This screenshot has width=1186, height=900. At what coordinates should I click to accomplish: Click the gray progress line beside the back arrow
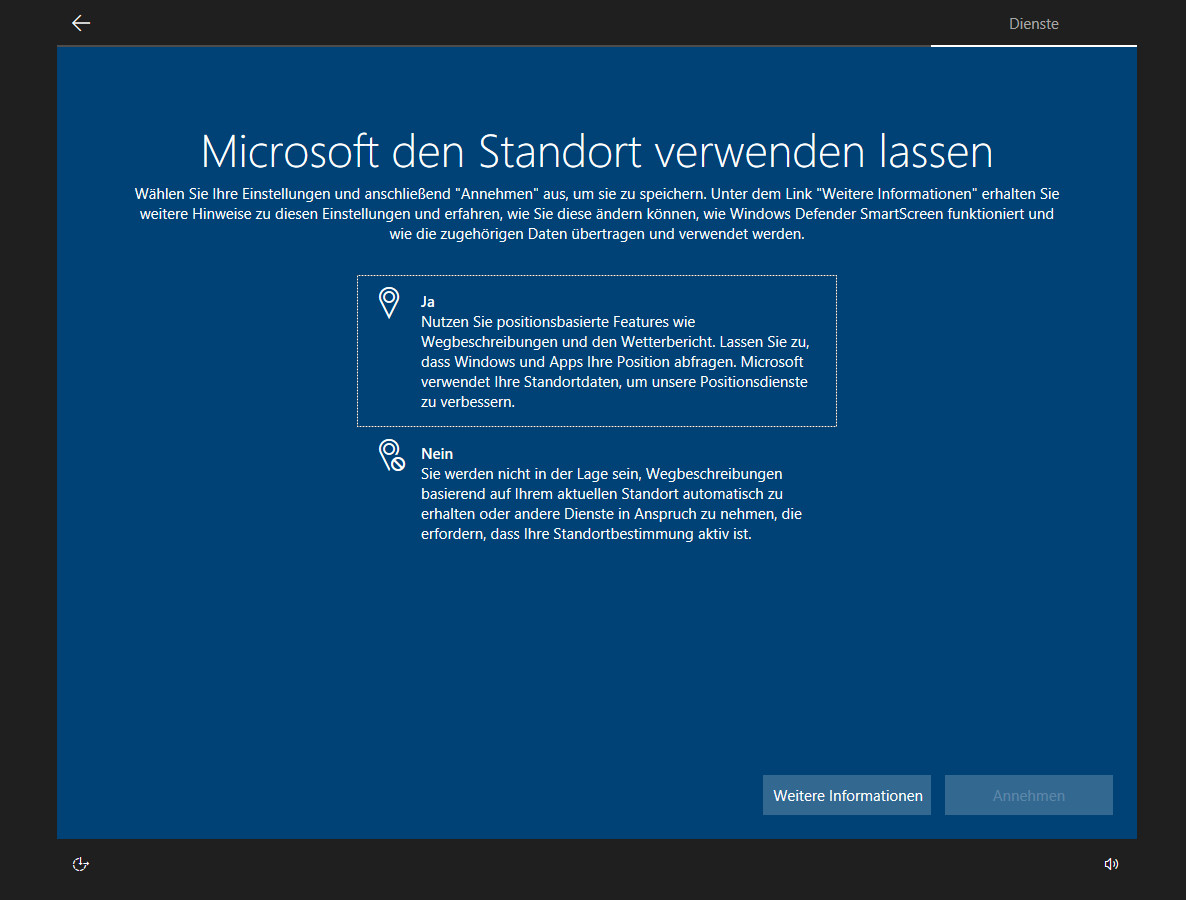click(494, 45)
